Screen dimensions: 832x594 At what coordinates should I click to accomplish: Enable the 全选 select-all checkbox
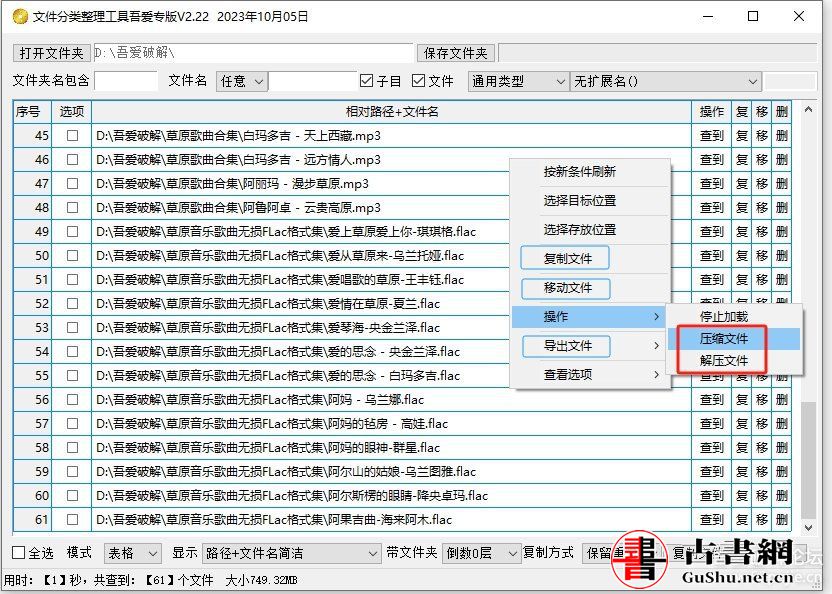click(x=19, y=553)
